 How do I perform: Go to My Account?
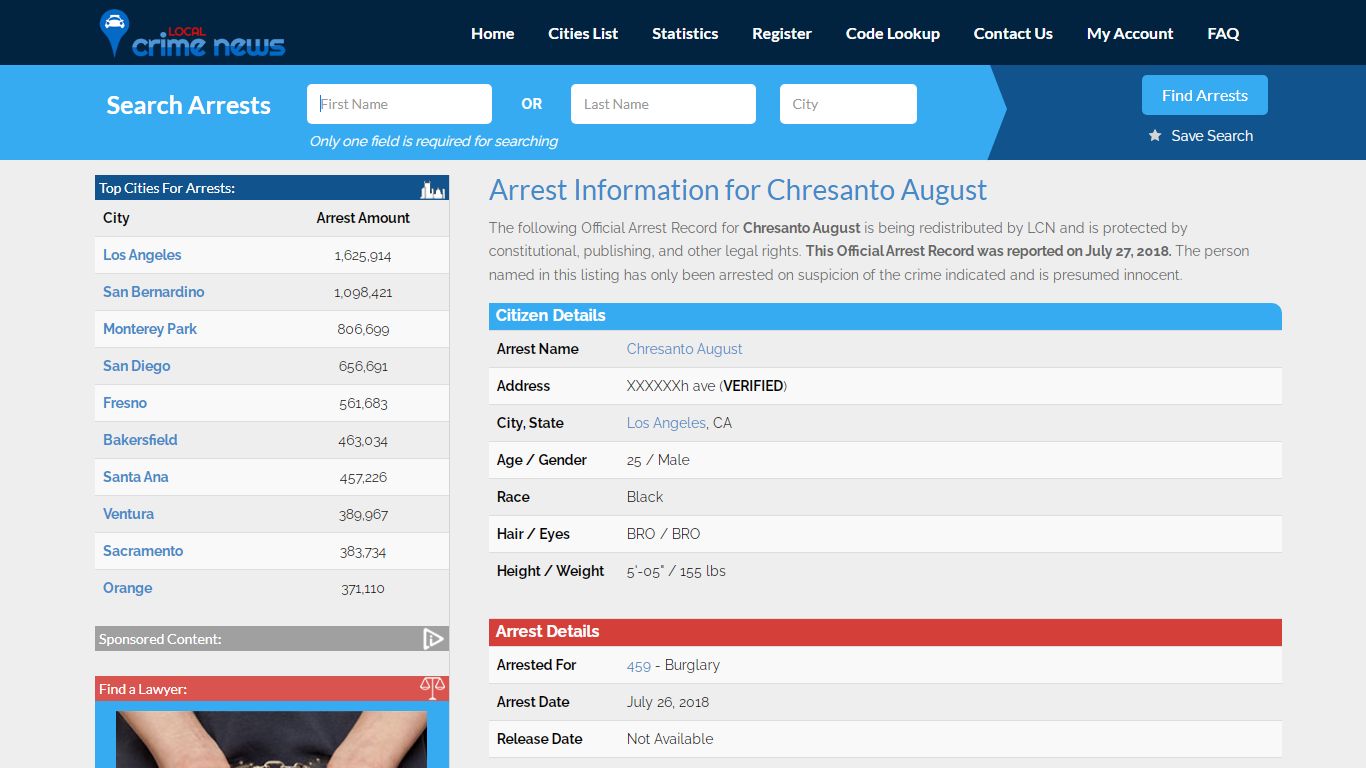pos(1130,34)
